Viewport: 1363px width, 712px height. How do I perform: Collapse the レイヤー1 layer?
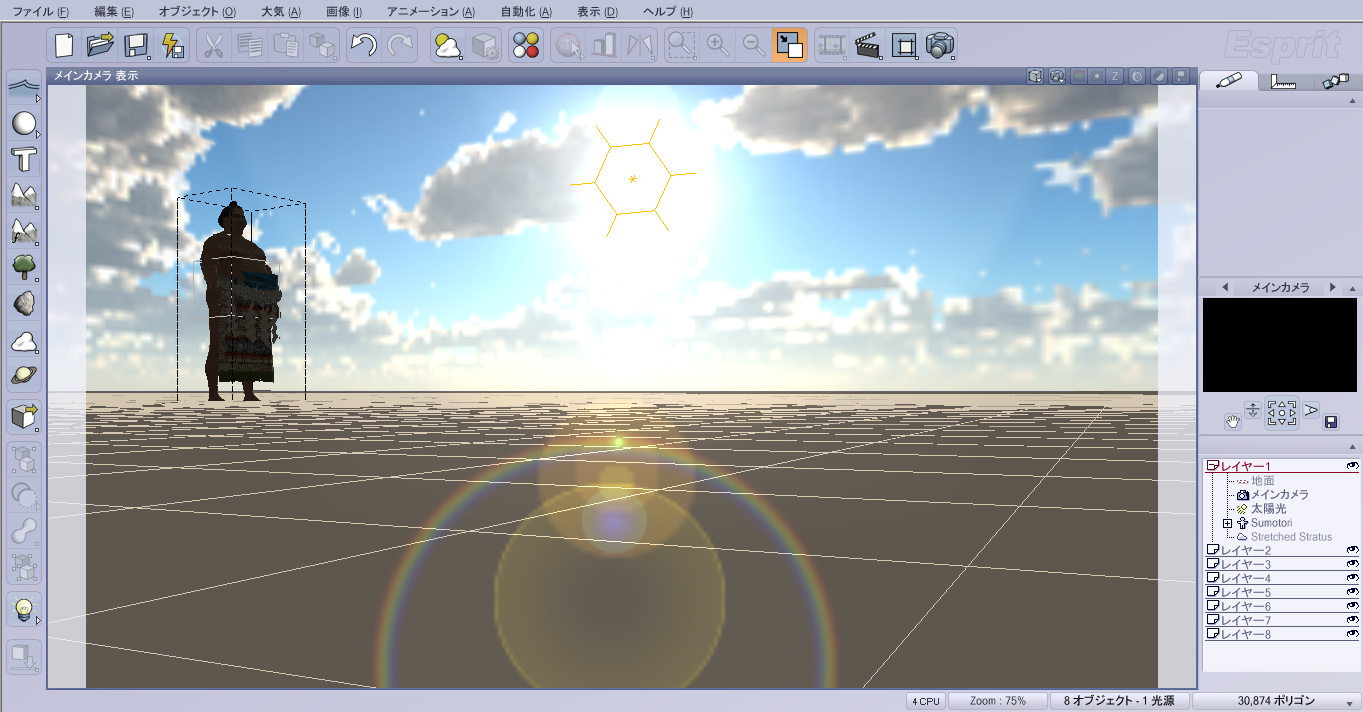(1213, 466)
